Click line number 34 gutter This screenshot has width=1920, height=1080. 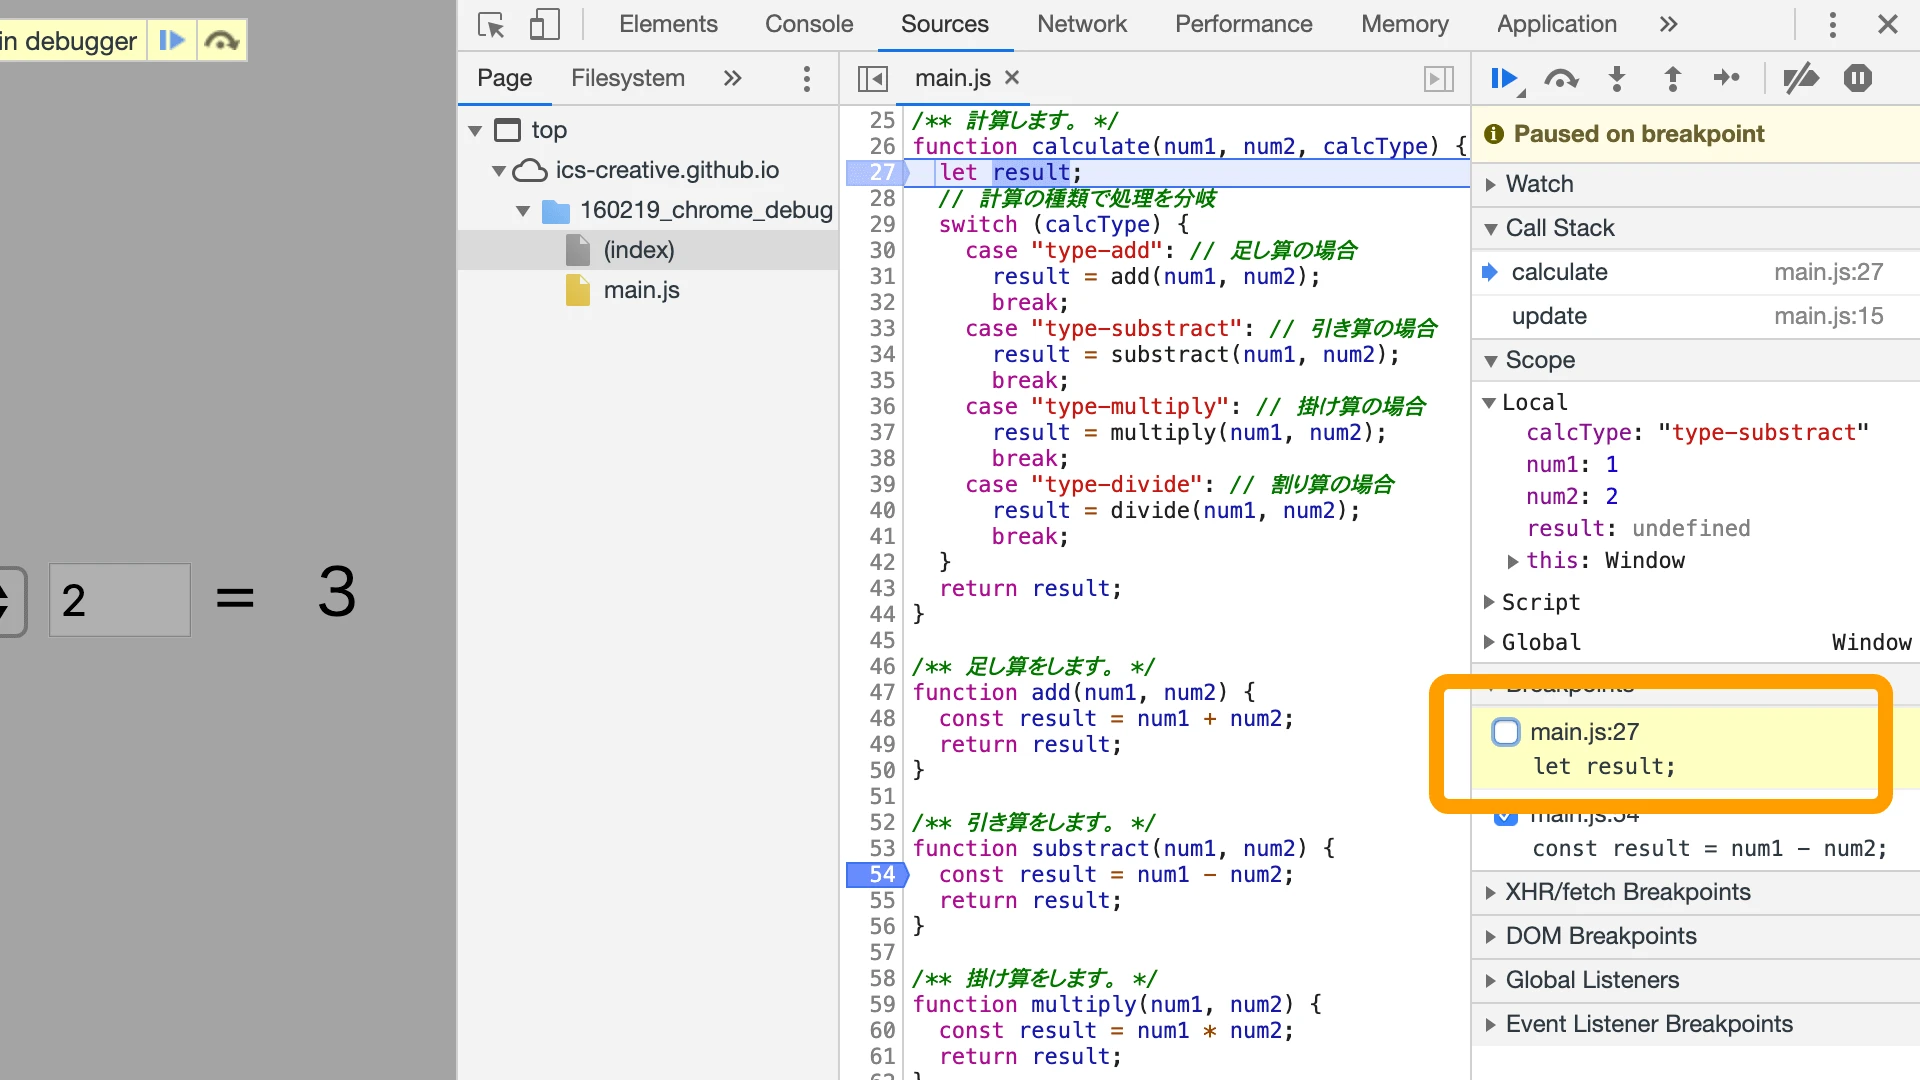point(881,355)
